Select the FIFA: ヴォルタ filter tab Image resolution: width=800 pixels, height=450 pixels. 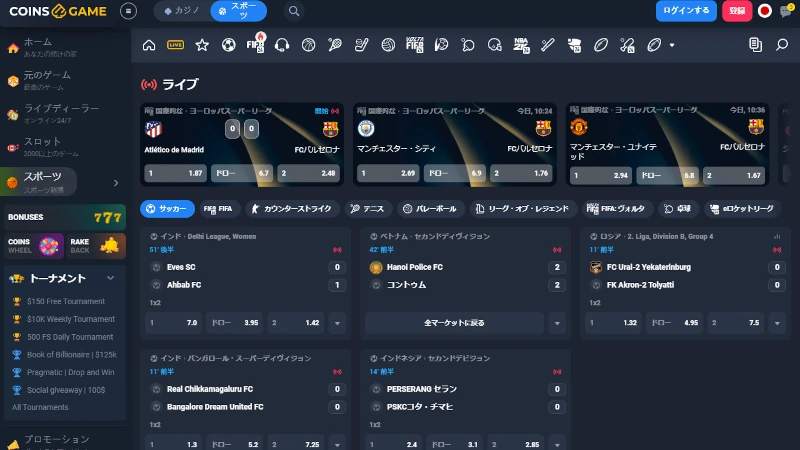pos(616,209)
